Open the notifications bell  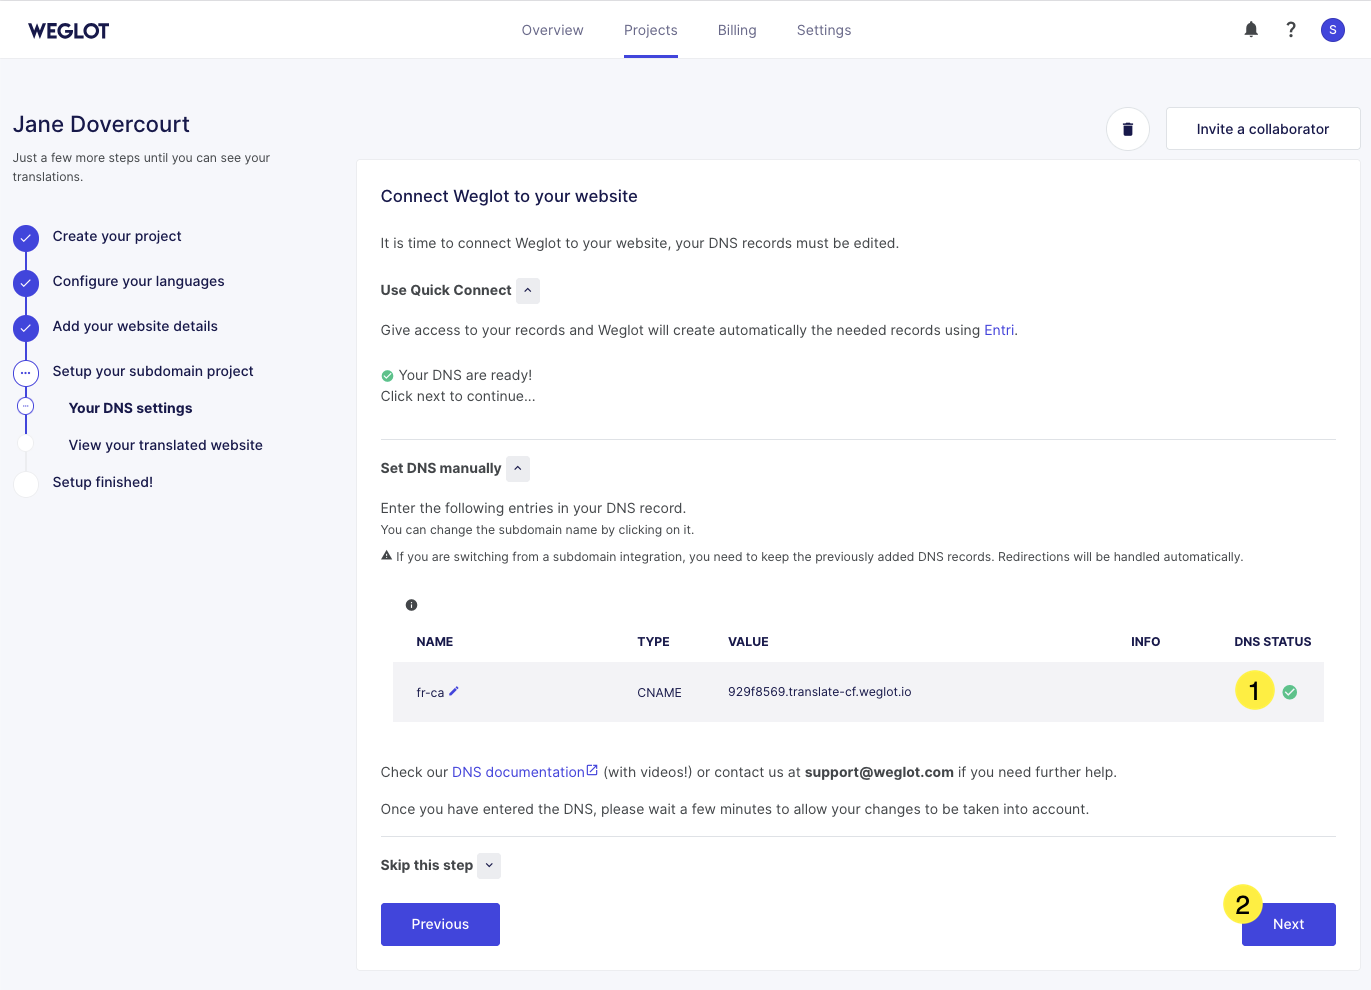tap(1251, 30)
